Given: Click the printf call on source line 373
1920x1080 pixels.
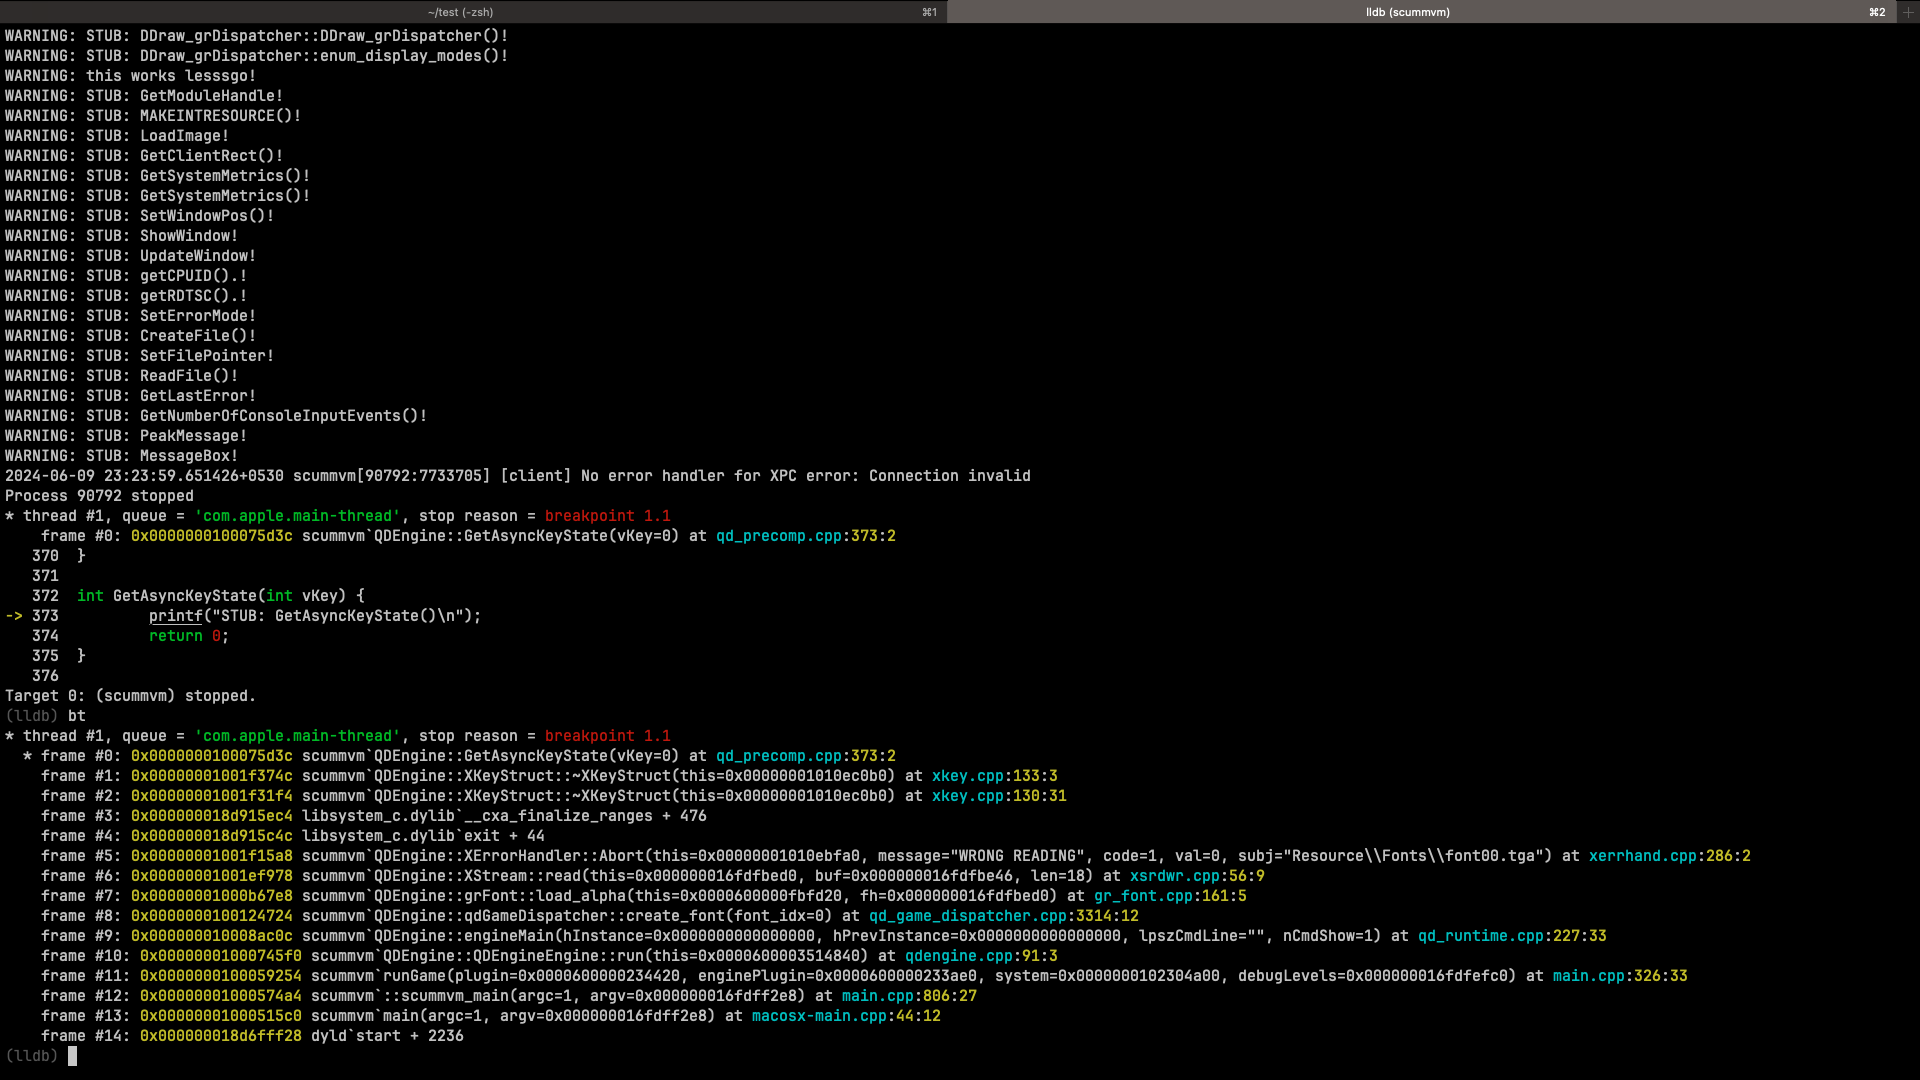Looking at the screenshot, I should (175, 616).
